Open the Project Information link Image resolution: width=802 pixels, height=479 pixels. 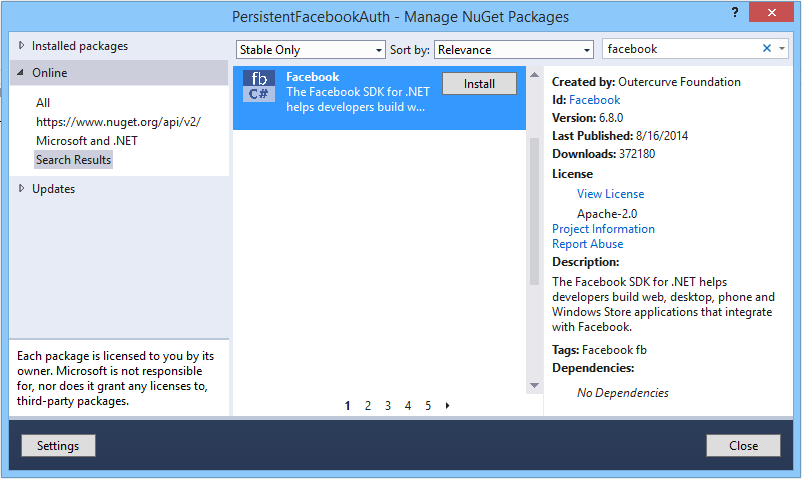[x=604, y=229]
